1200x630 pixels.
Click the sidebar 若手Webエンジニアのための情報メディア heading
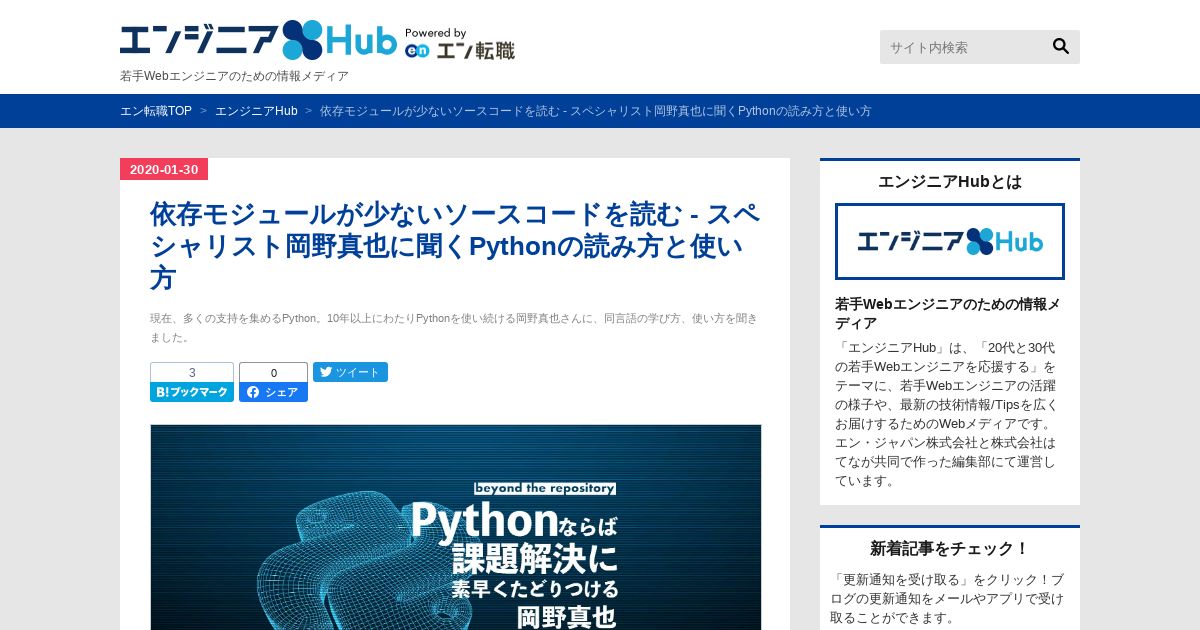tap(948, 314)
